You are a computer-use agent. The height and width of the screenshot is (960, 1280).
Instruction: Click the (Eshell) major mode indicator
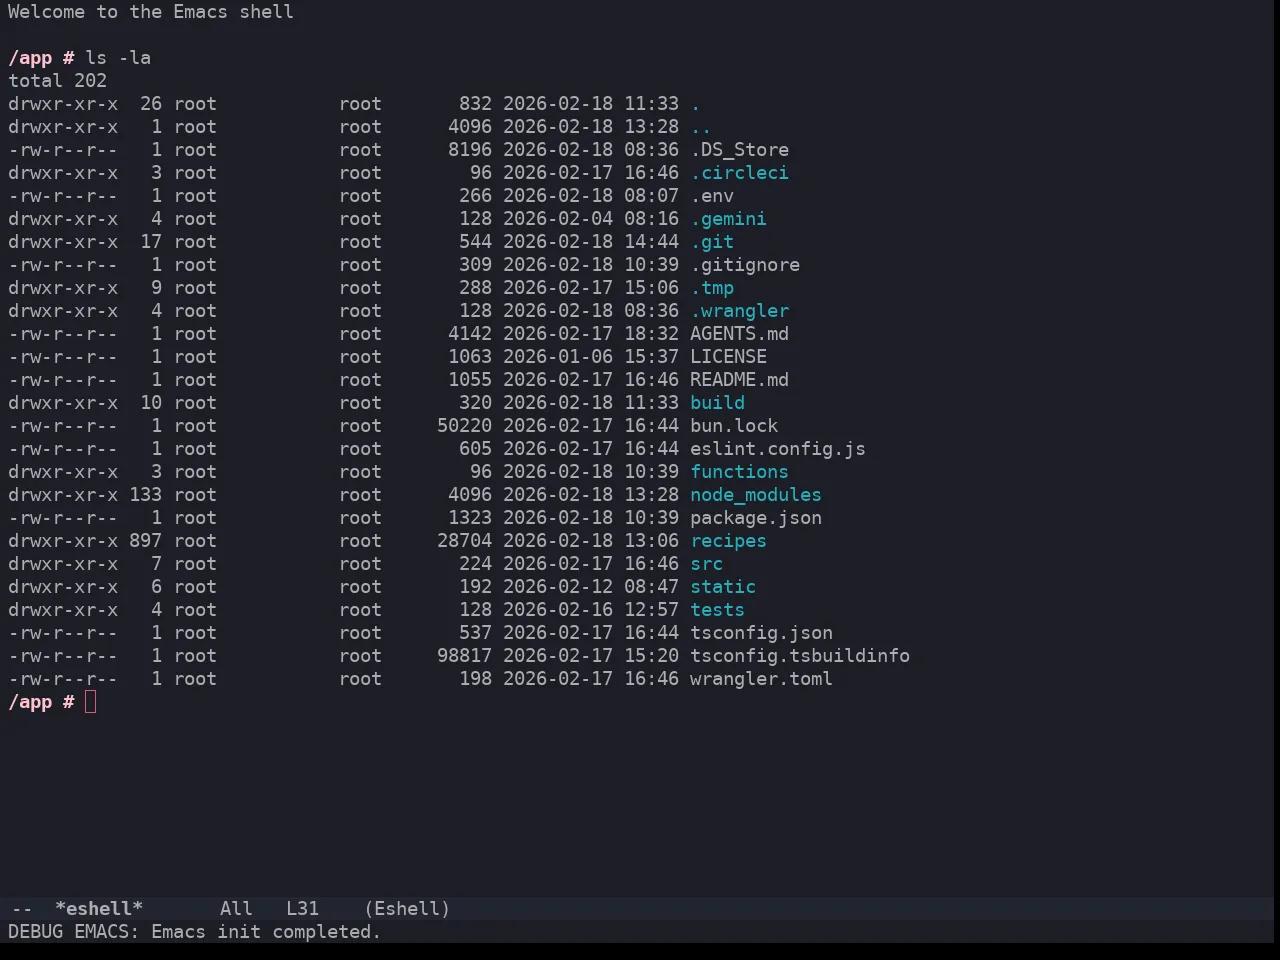407,909
